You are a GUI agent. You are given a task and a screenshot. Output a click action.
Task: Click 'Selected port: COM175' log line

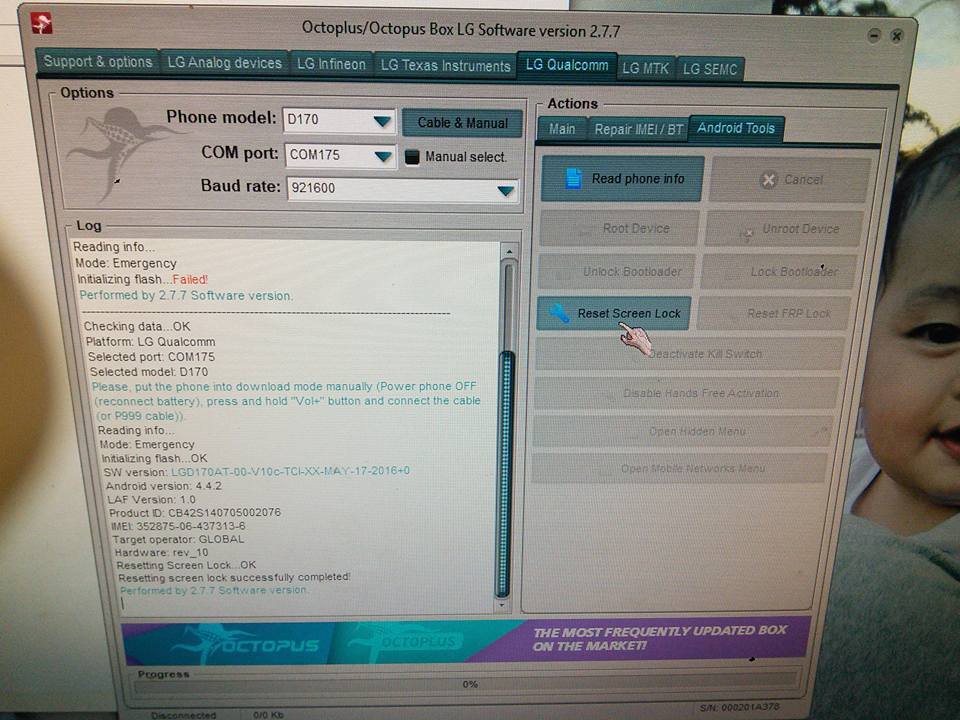pos(151,356)
